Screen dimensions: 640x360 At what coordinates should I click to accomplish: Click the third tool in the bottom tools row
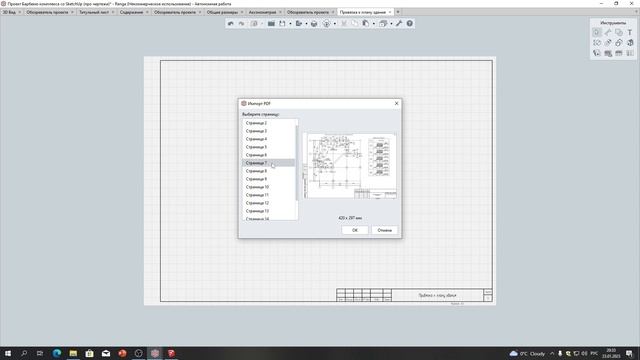(619, 53)
